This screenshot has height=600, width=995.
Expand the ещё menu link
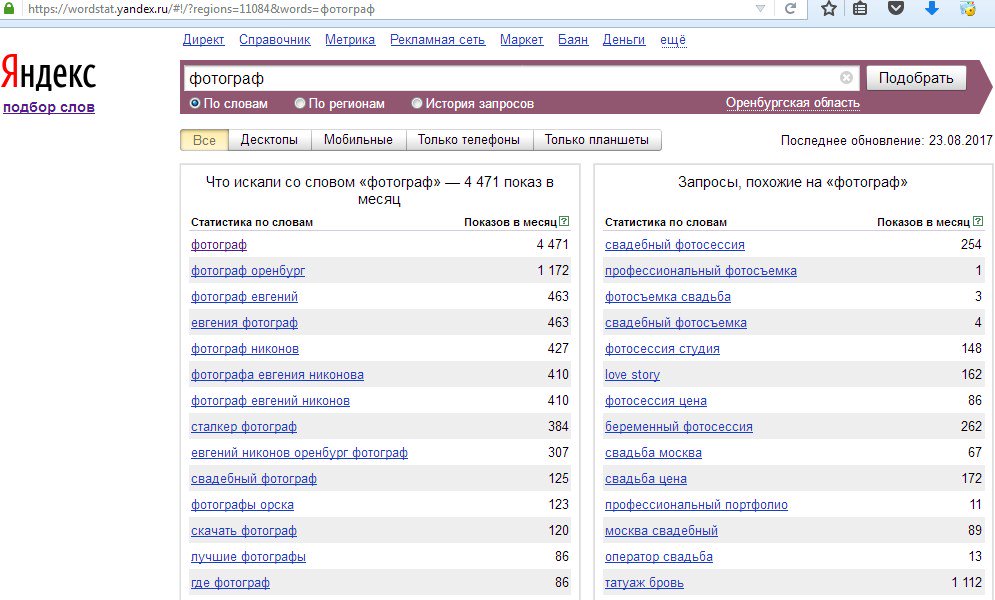[x=673, y=40]
